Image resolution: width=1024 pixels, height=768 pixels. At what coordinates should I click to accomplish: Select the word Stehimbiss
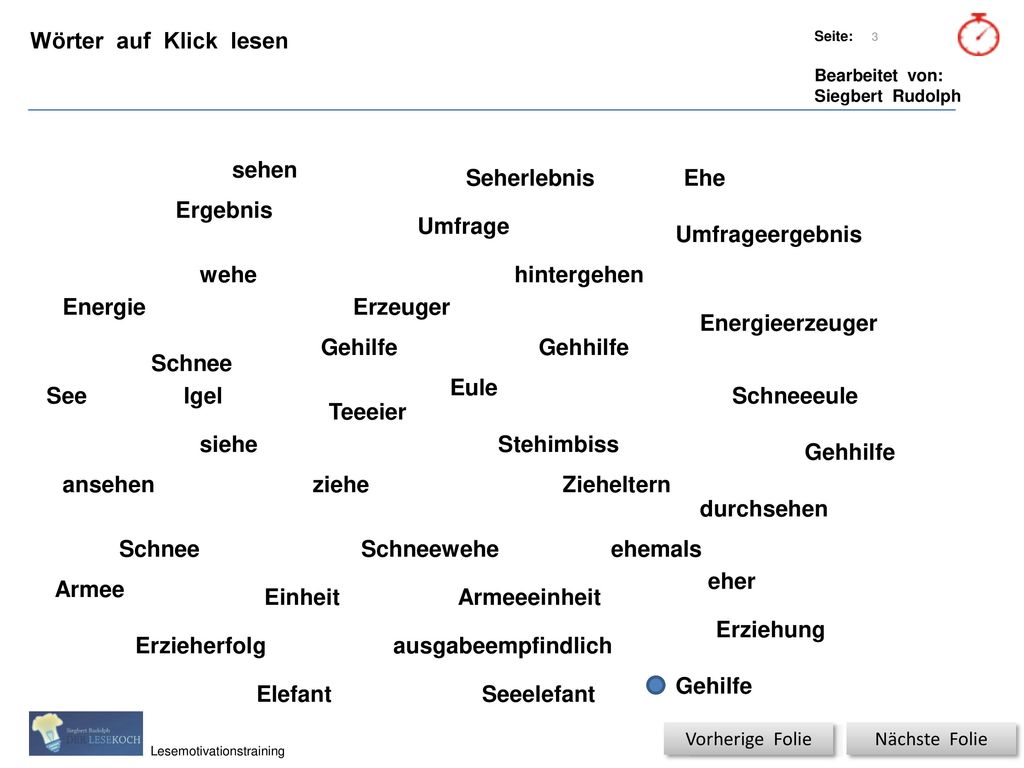pyautogui.click(x=558, y=444)
